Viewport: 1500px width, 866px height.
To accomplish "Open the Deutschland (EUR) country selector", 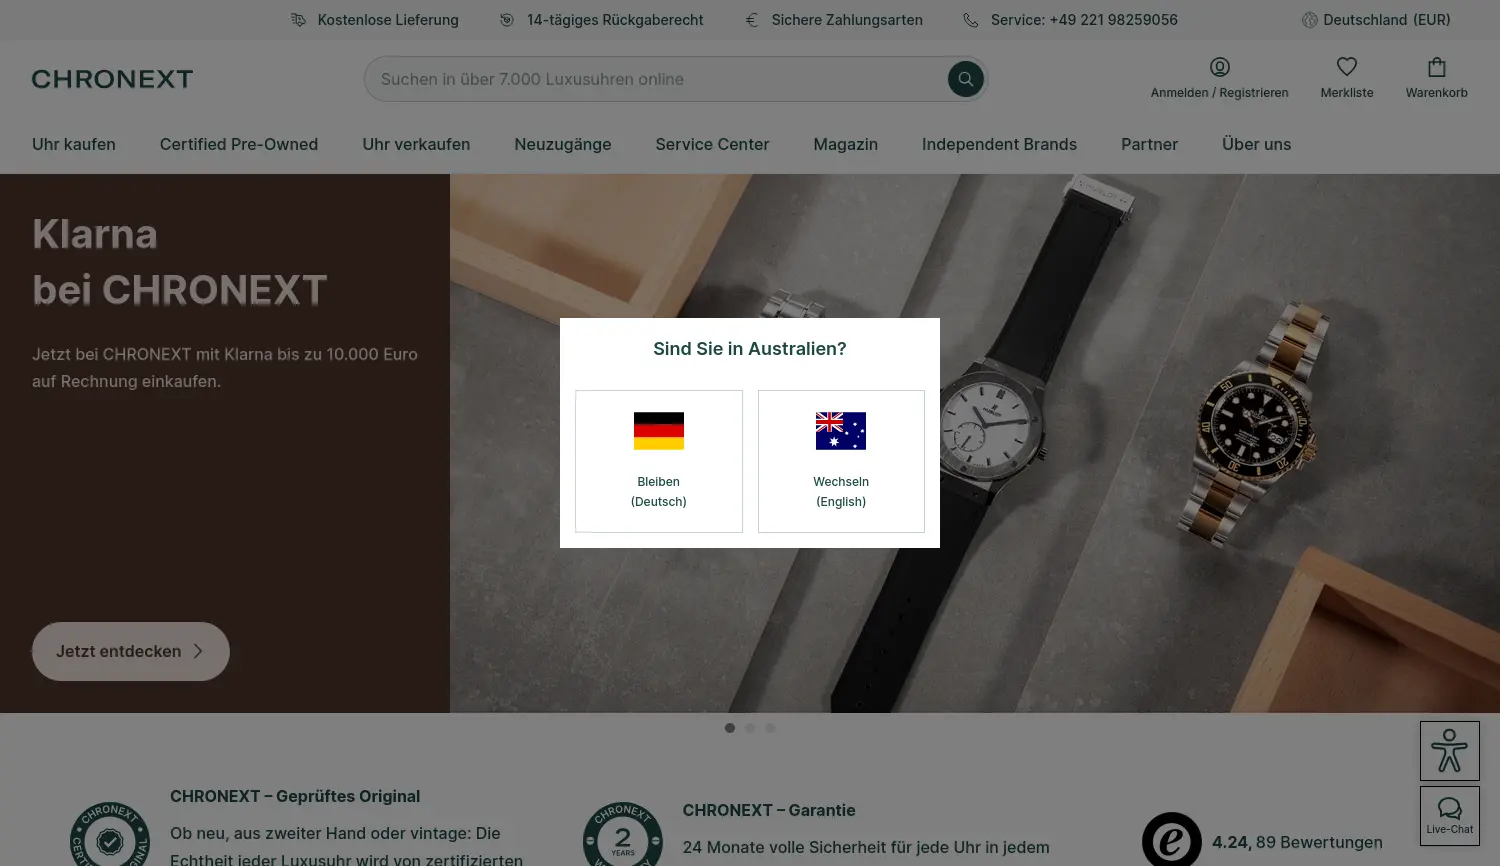I will coord(1376,20).
